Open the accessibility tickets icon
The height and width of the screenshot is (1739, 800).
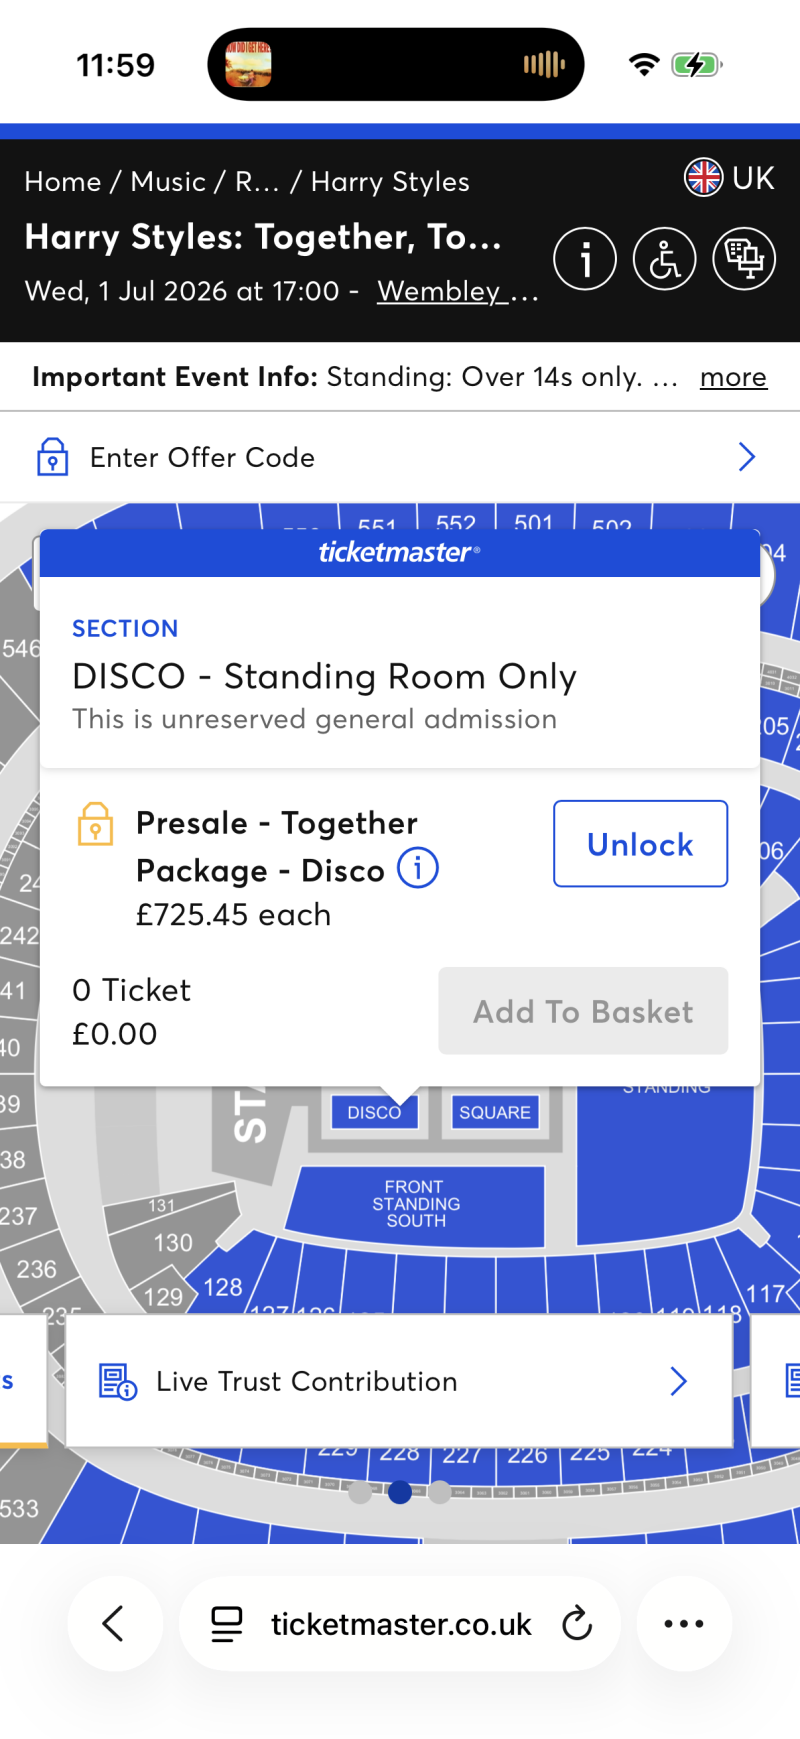click(664, 259)
